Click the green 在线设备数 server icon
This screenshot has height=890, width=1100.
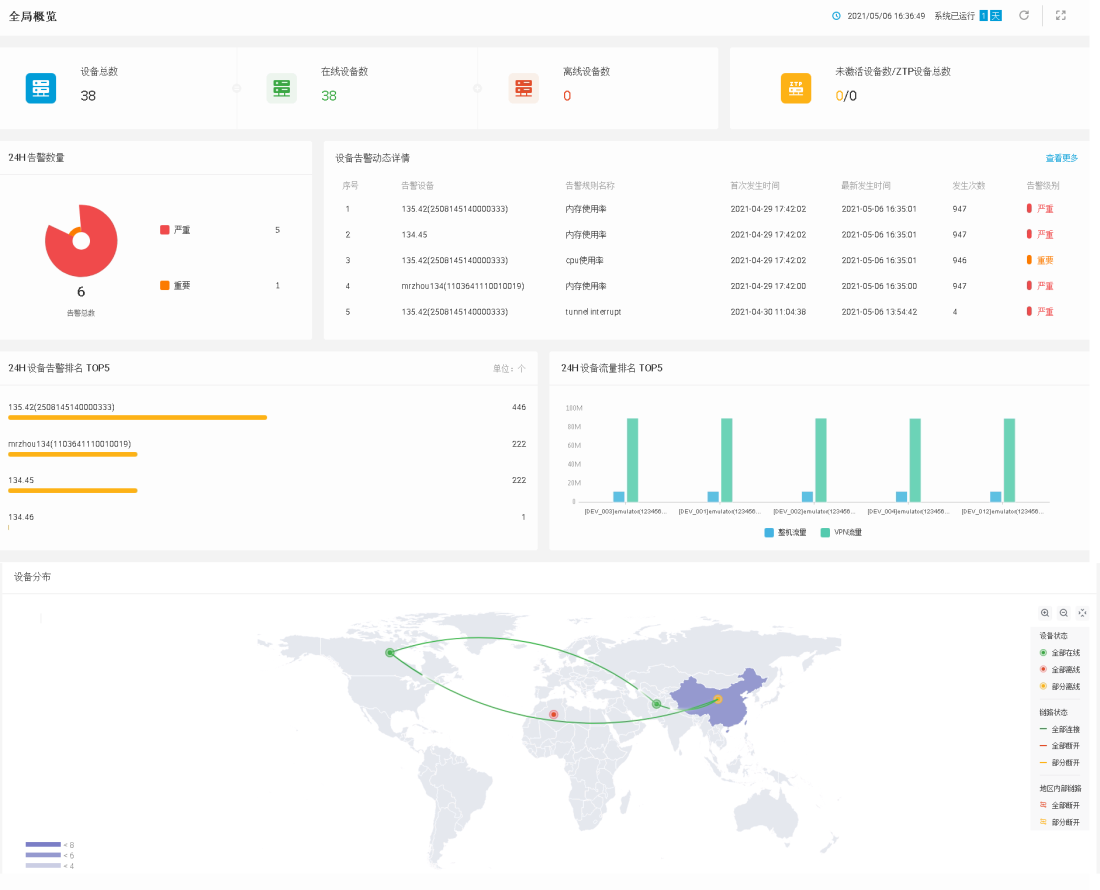pos(281,88)
